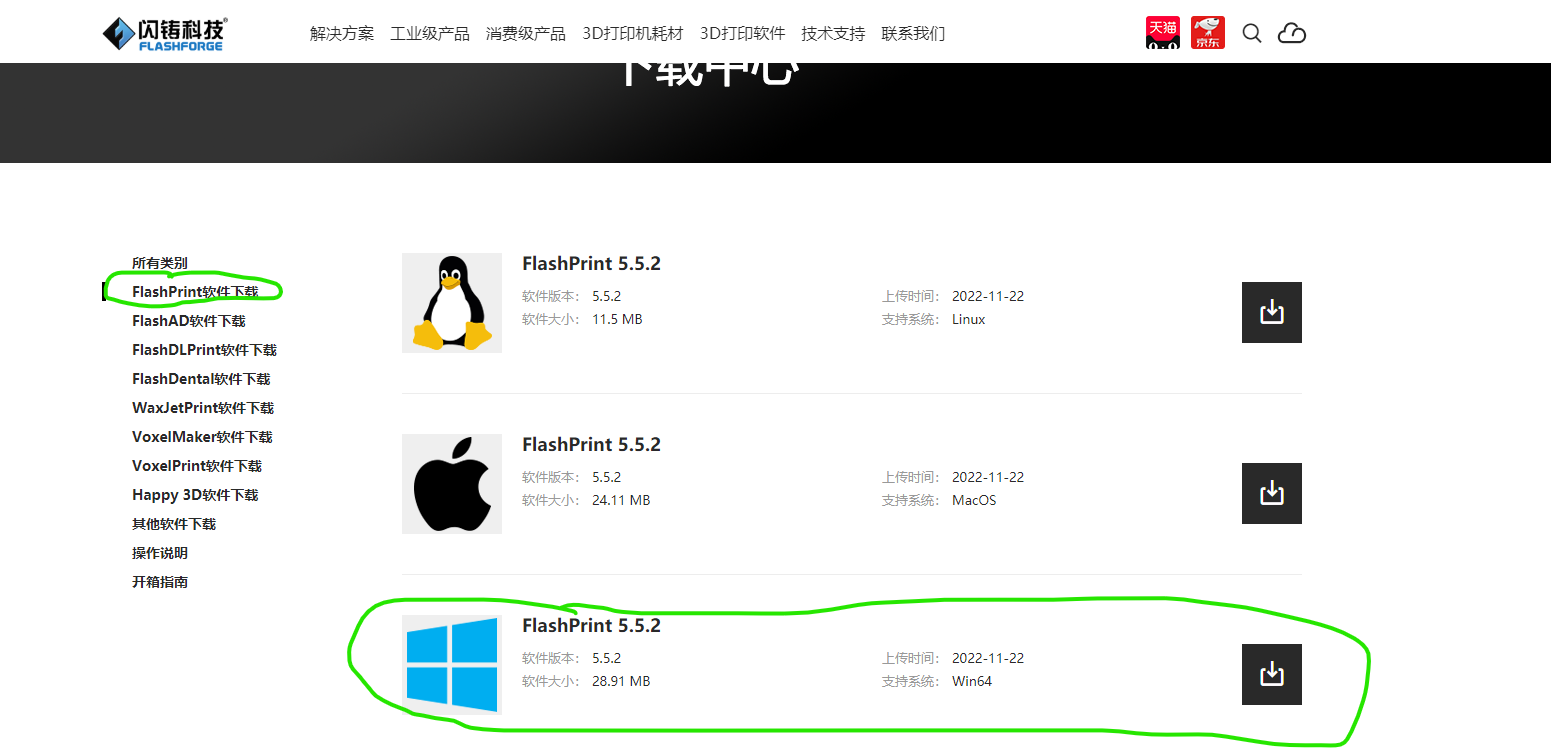The height and width of the screenshot is (755, 1551).
Task: Open 开箱指南 category
Action: click(160, 582)
